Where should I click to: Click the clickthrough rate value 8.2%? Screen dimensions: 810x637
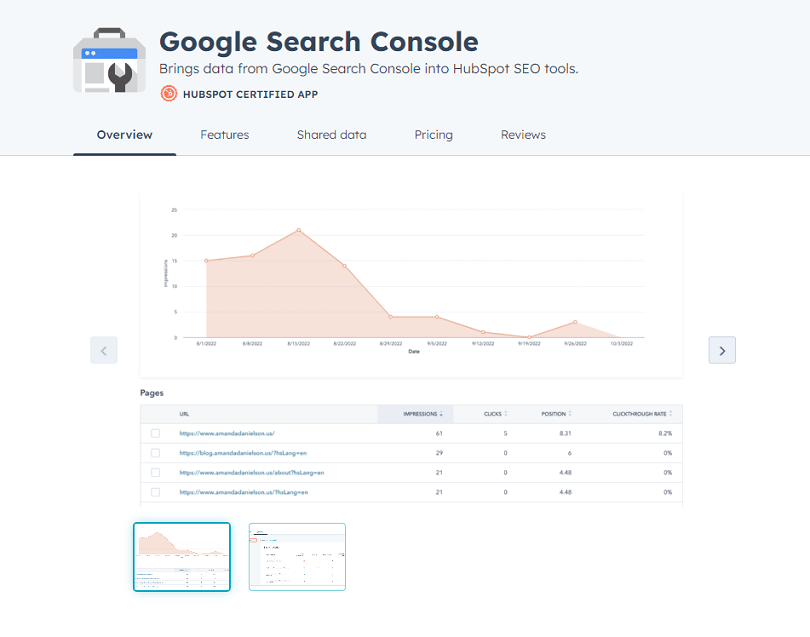pyautogui.click(x=665, y=433)
